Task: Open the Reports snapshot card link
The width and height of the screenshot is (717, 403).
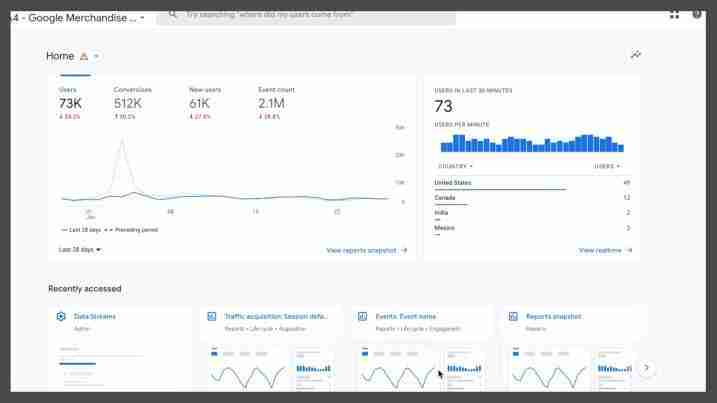Action: (553, 316)
